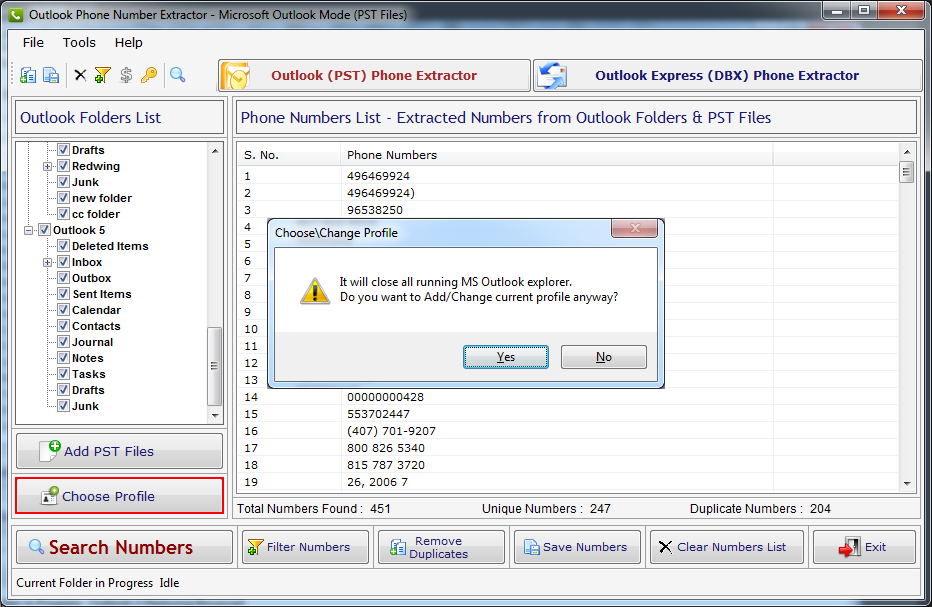The image size is (932, 607).
Task: Click the dollar sign toolbar icon
Action: (x=126, y=75)
